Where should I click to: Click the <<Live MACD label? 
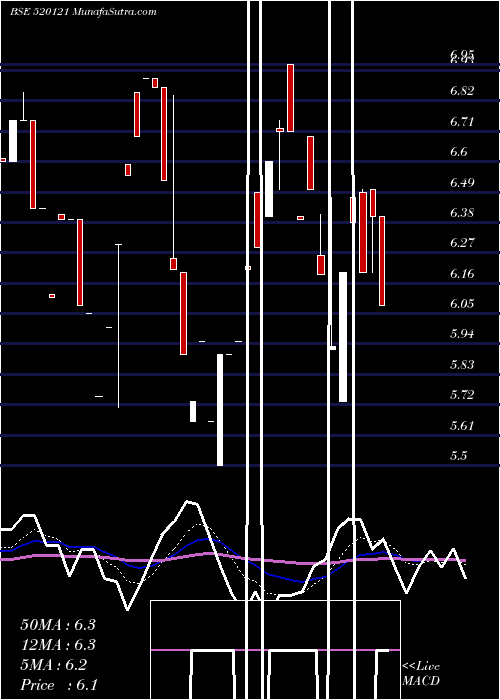tap(421, 674)
